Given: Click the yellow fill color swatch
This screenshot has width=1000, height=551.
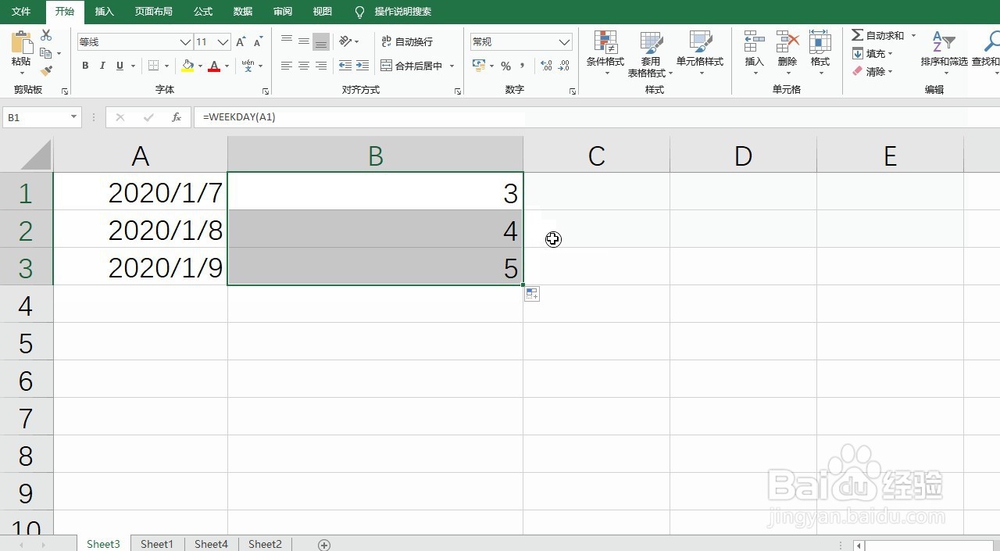Looking at the screenshot, I should coord(187,66).
